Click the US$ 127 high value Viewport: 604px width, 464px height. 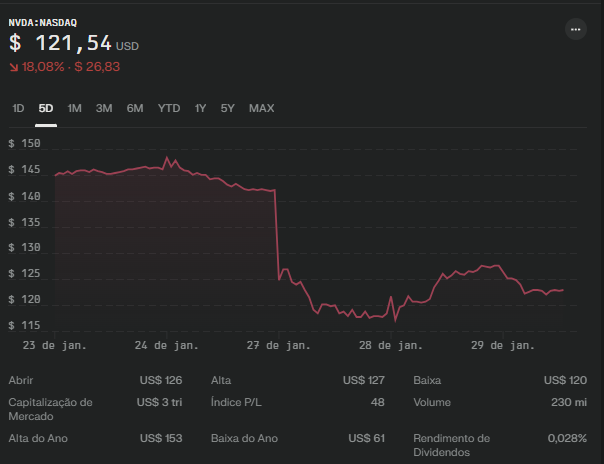coord(364,380)
